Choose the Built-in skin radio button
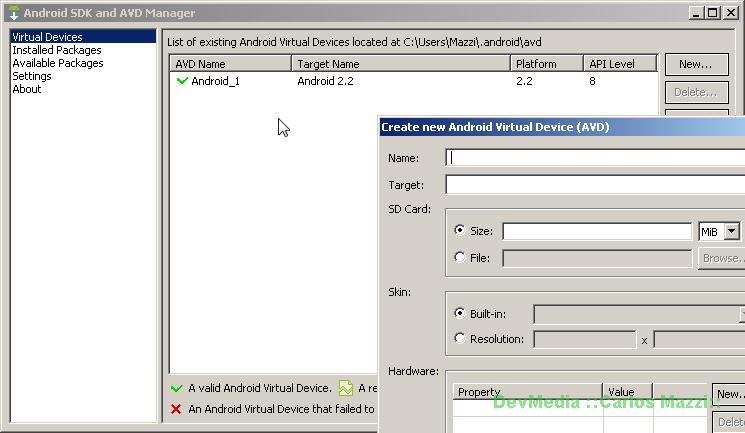Viewport: 745px width, 433px height. click(x=460, y=313)
